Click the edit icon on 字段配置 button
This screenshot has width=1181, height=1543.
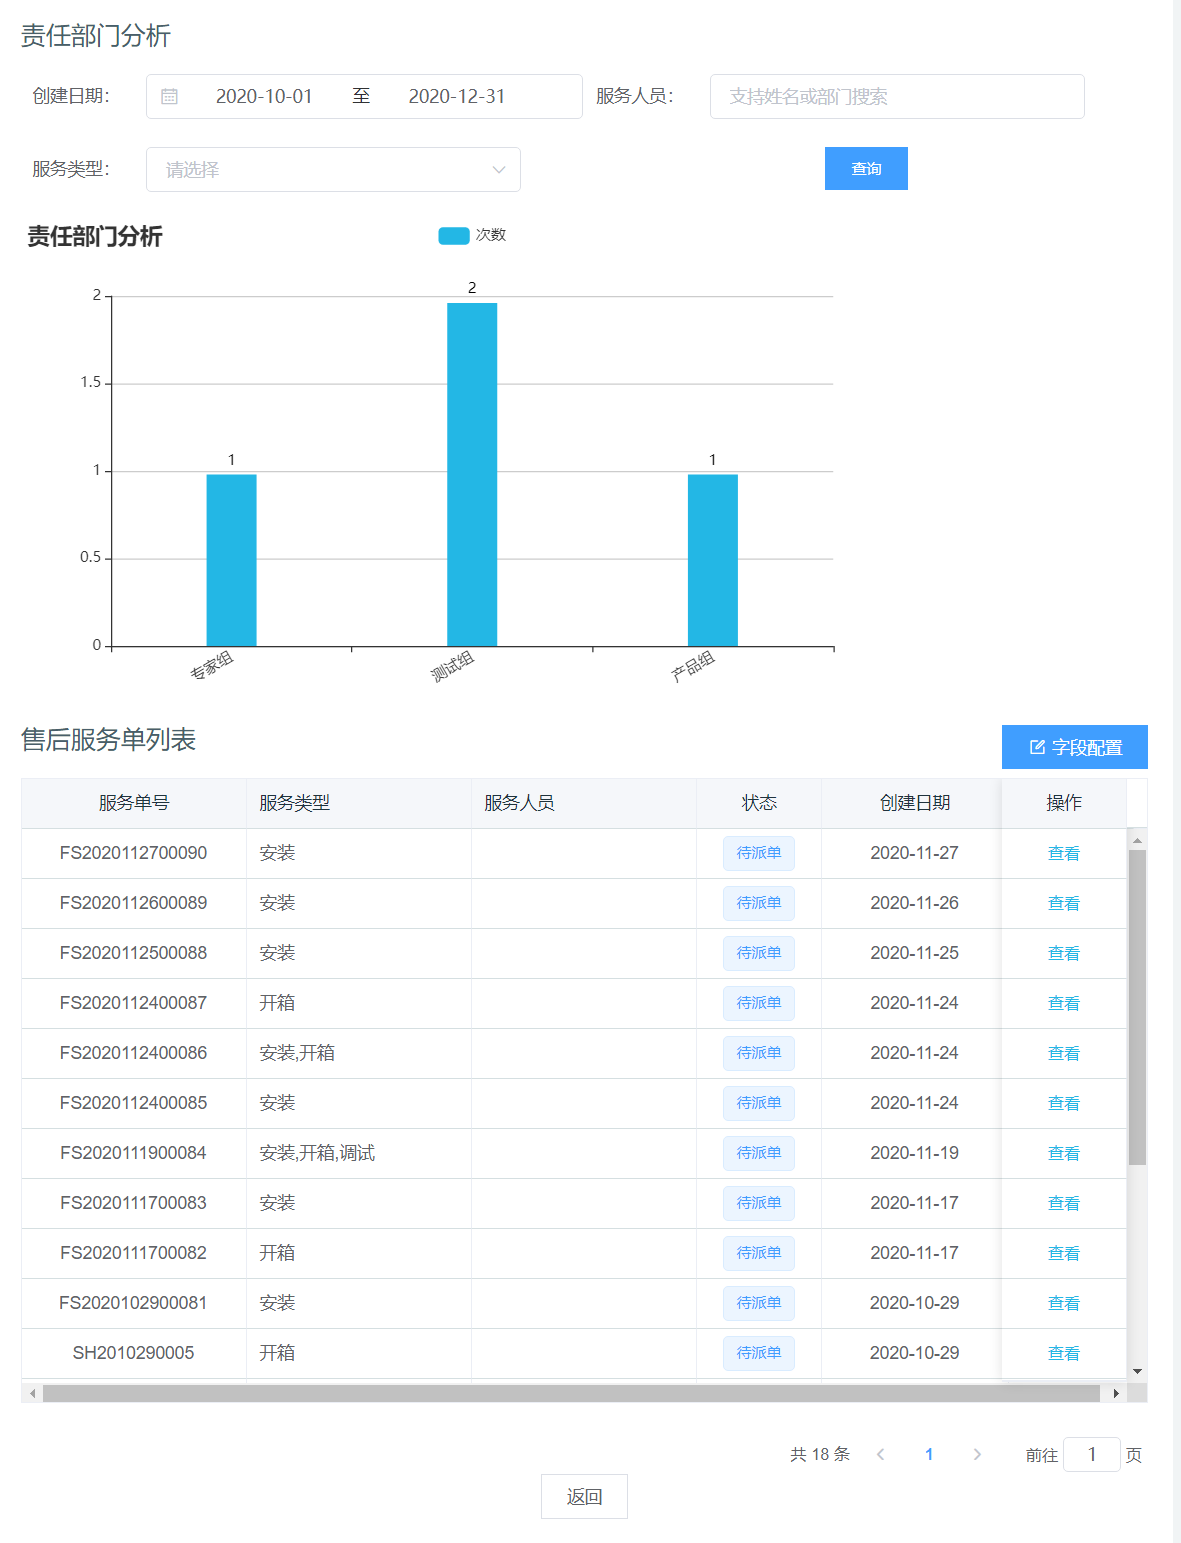(x=1037, y=747)
